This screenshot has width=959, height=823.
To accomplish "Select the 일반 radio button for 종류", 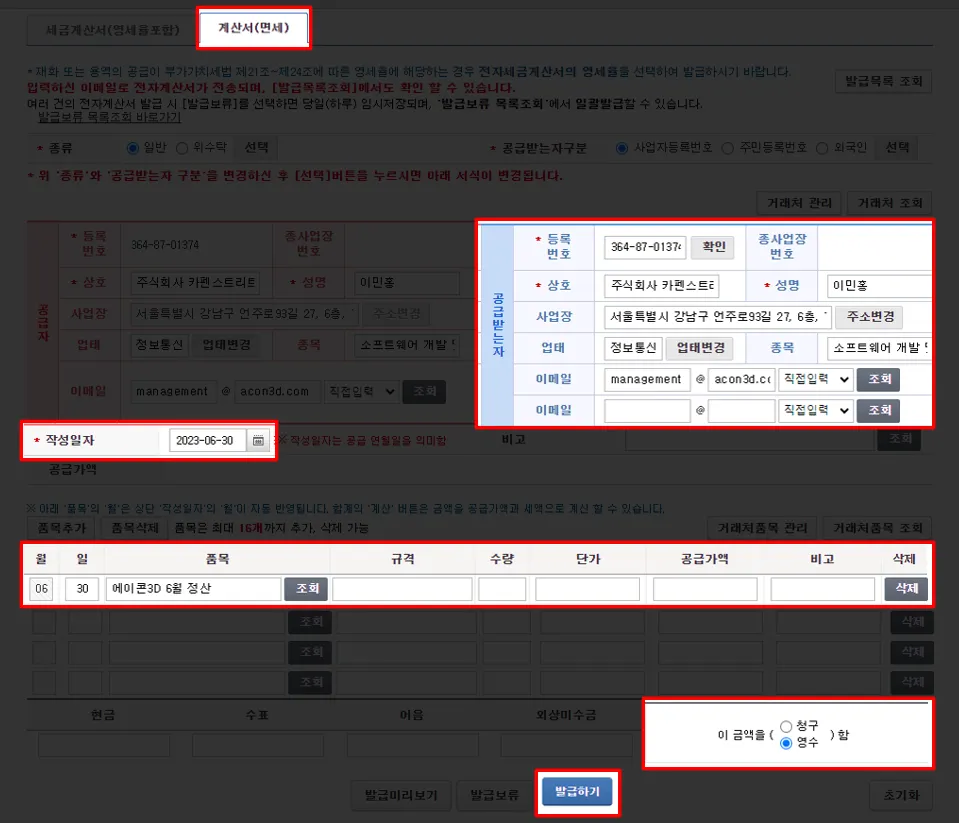I will click(x=133, y=148).
